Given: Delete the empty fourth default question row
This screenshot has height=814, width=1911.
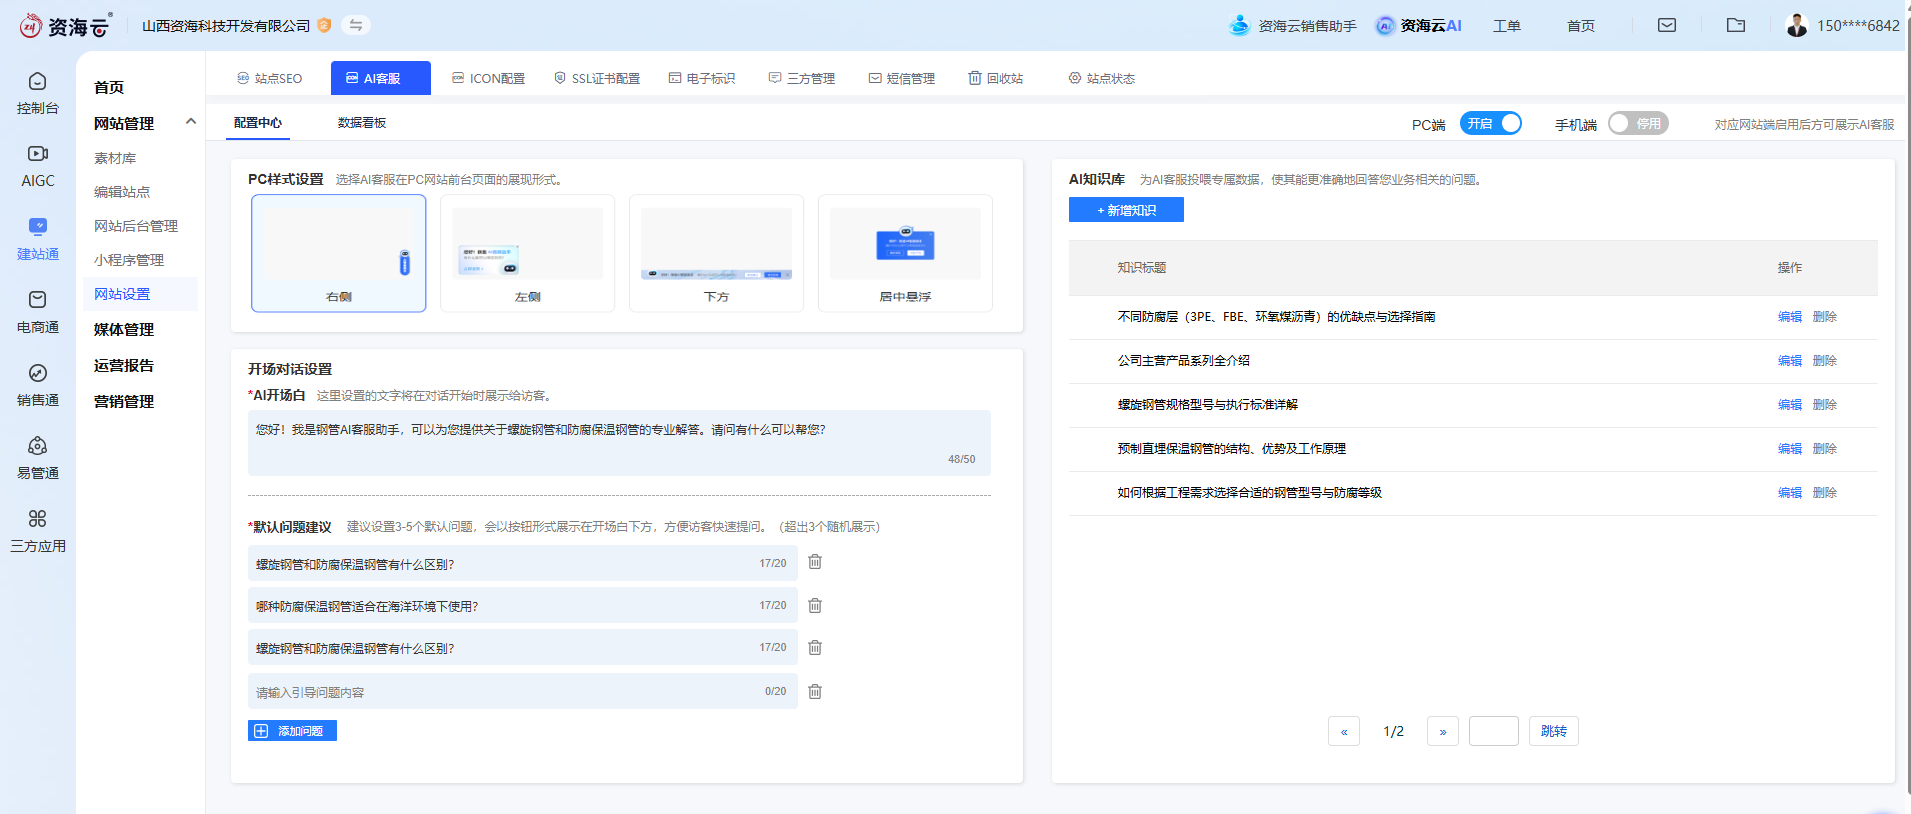Looking at the screenshot, I should coord(815,691).
